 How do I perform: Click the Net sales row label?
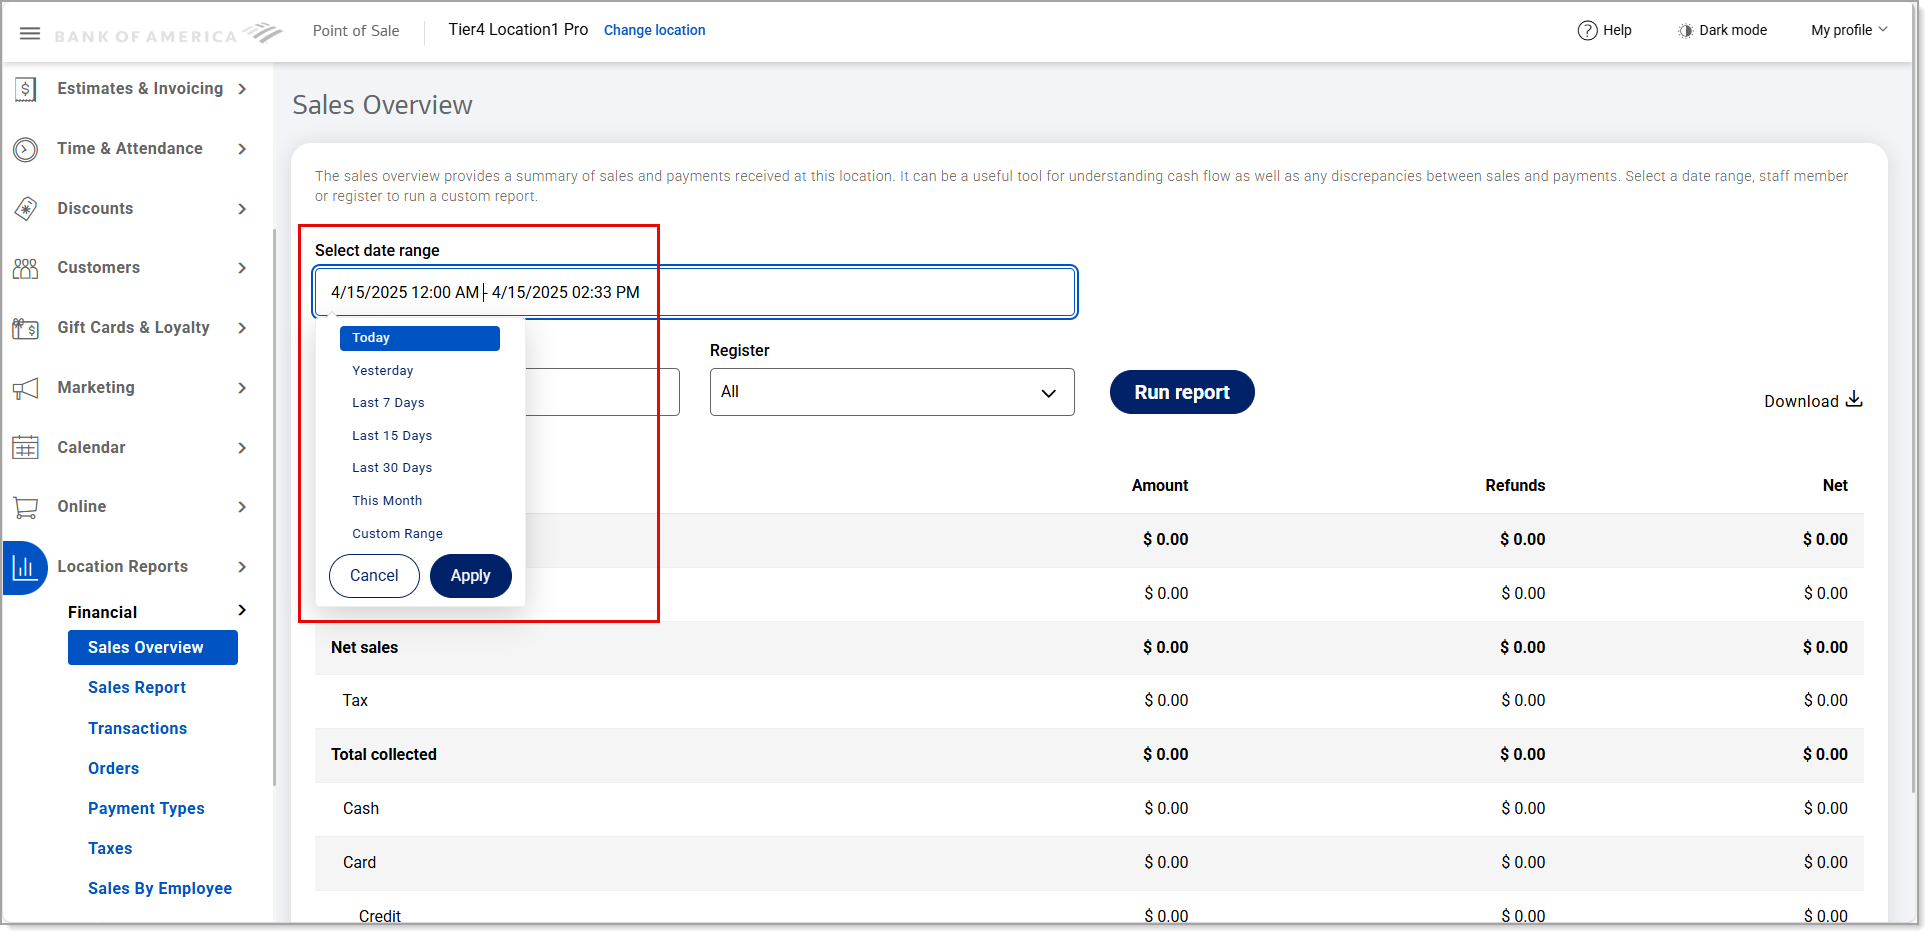[x=365, y=648]
